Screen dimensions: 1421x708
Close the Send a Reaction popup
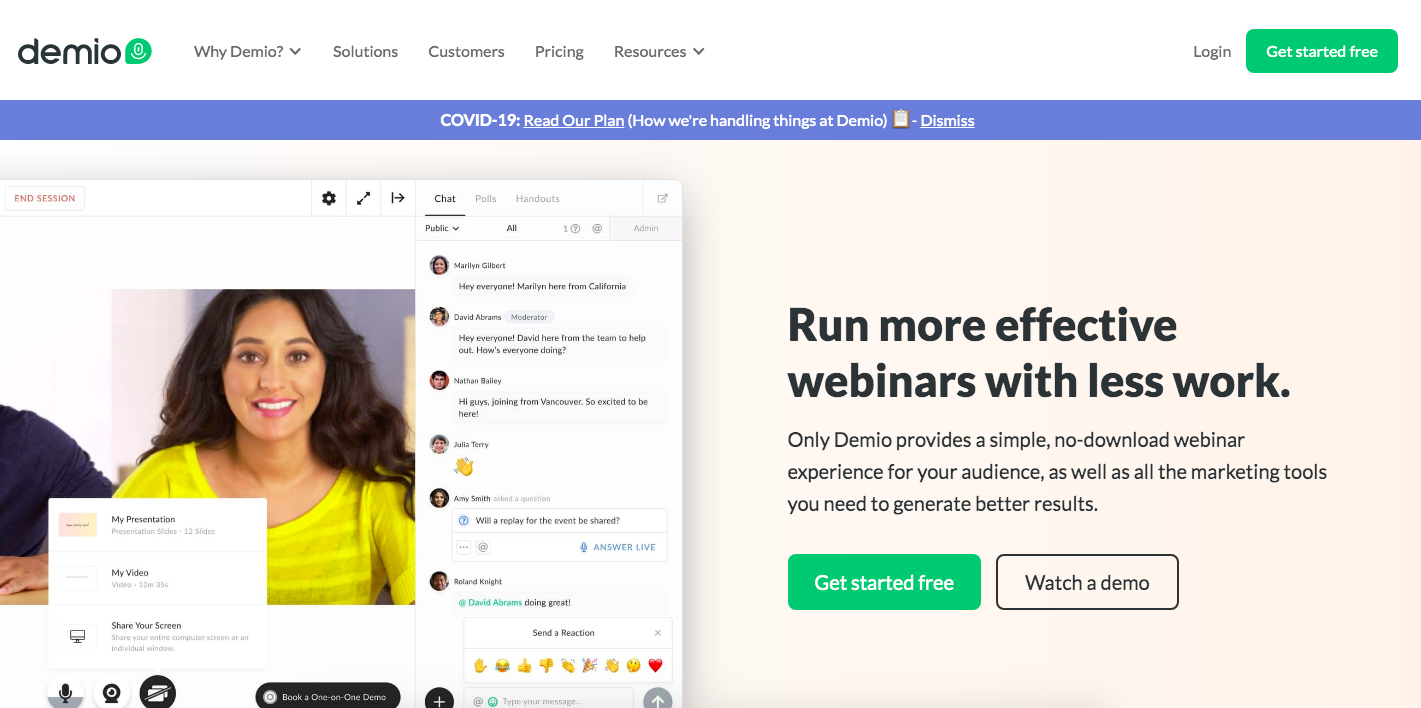657,633
